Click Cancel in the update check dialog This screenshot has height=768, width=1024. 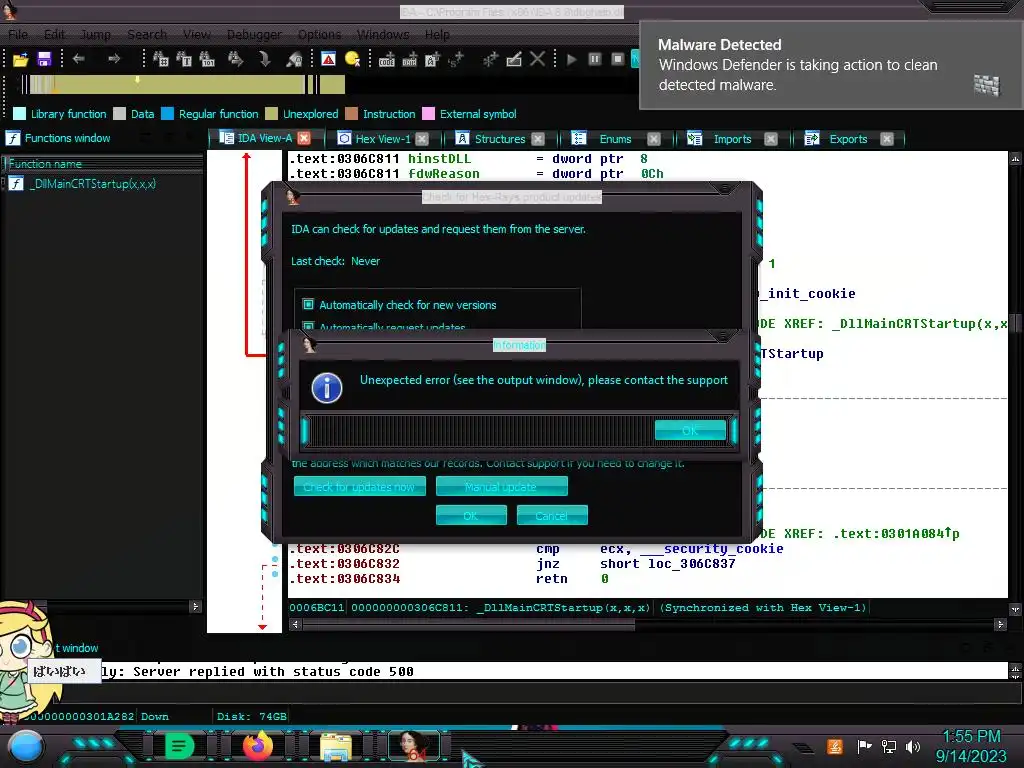tap(552, 515)
